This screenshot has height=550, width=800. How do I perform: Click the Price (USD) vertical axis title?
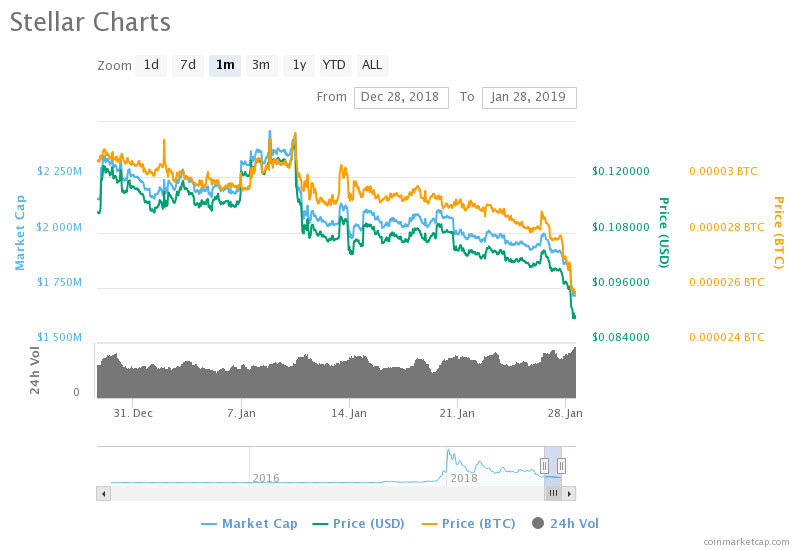(663, 233)
